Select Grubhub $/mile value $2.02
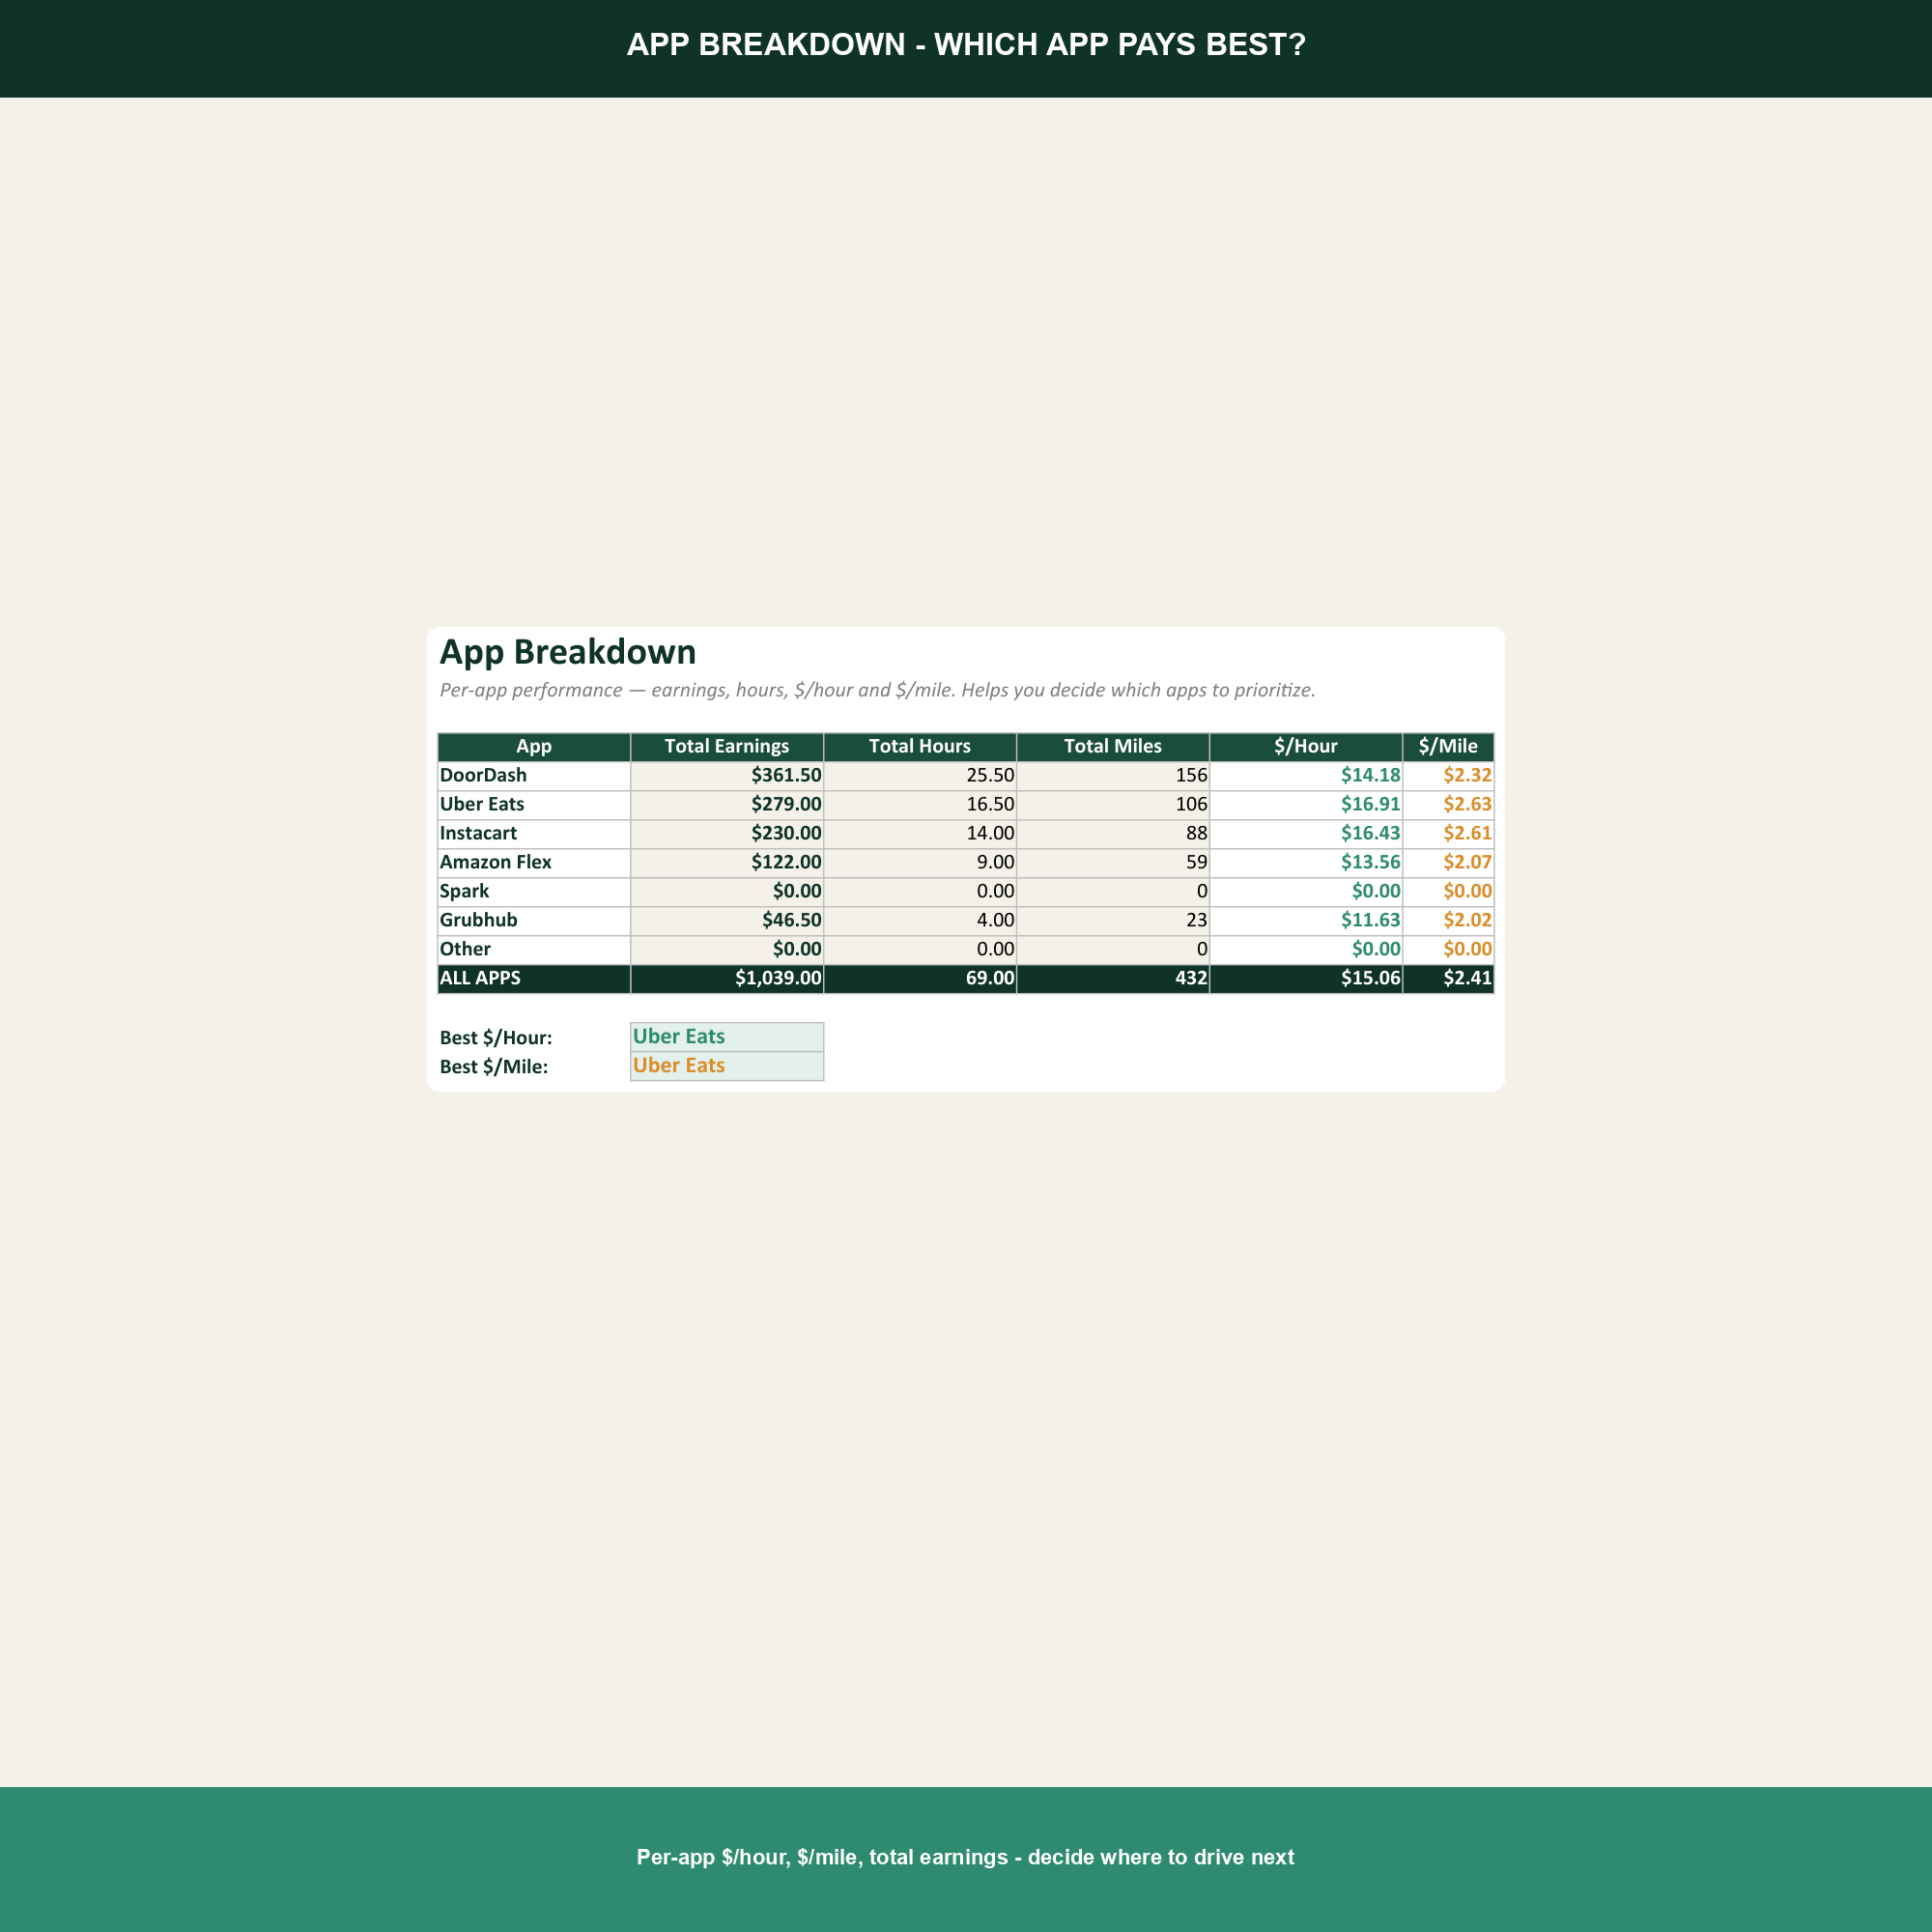 tap(1448, 921)
